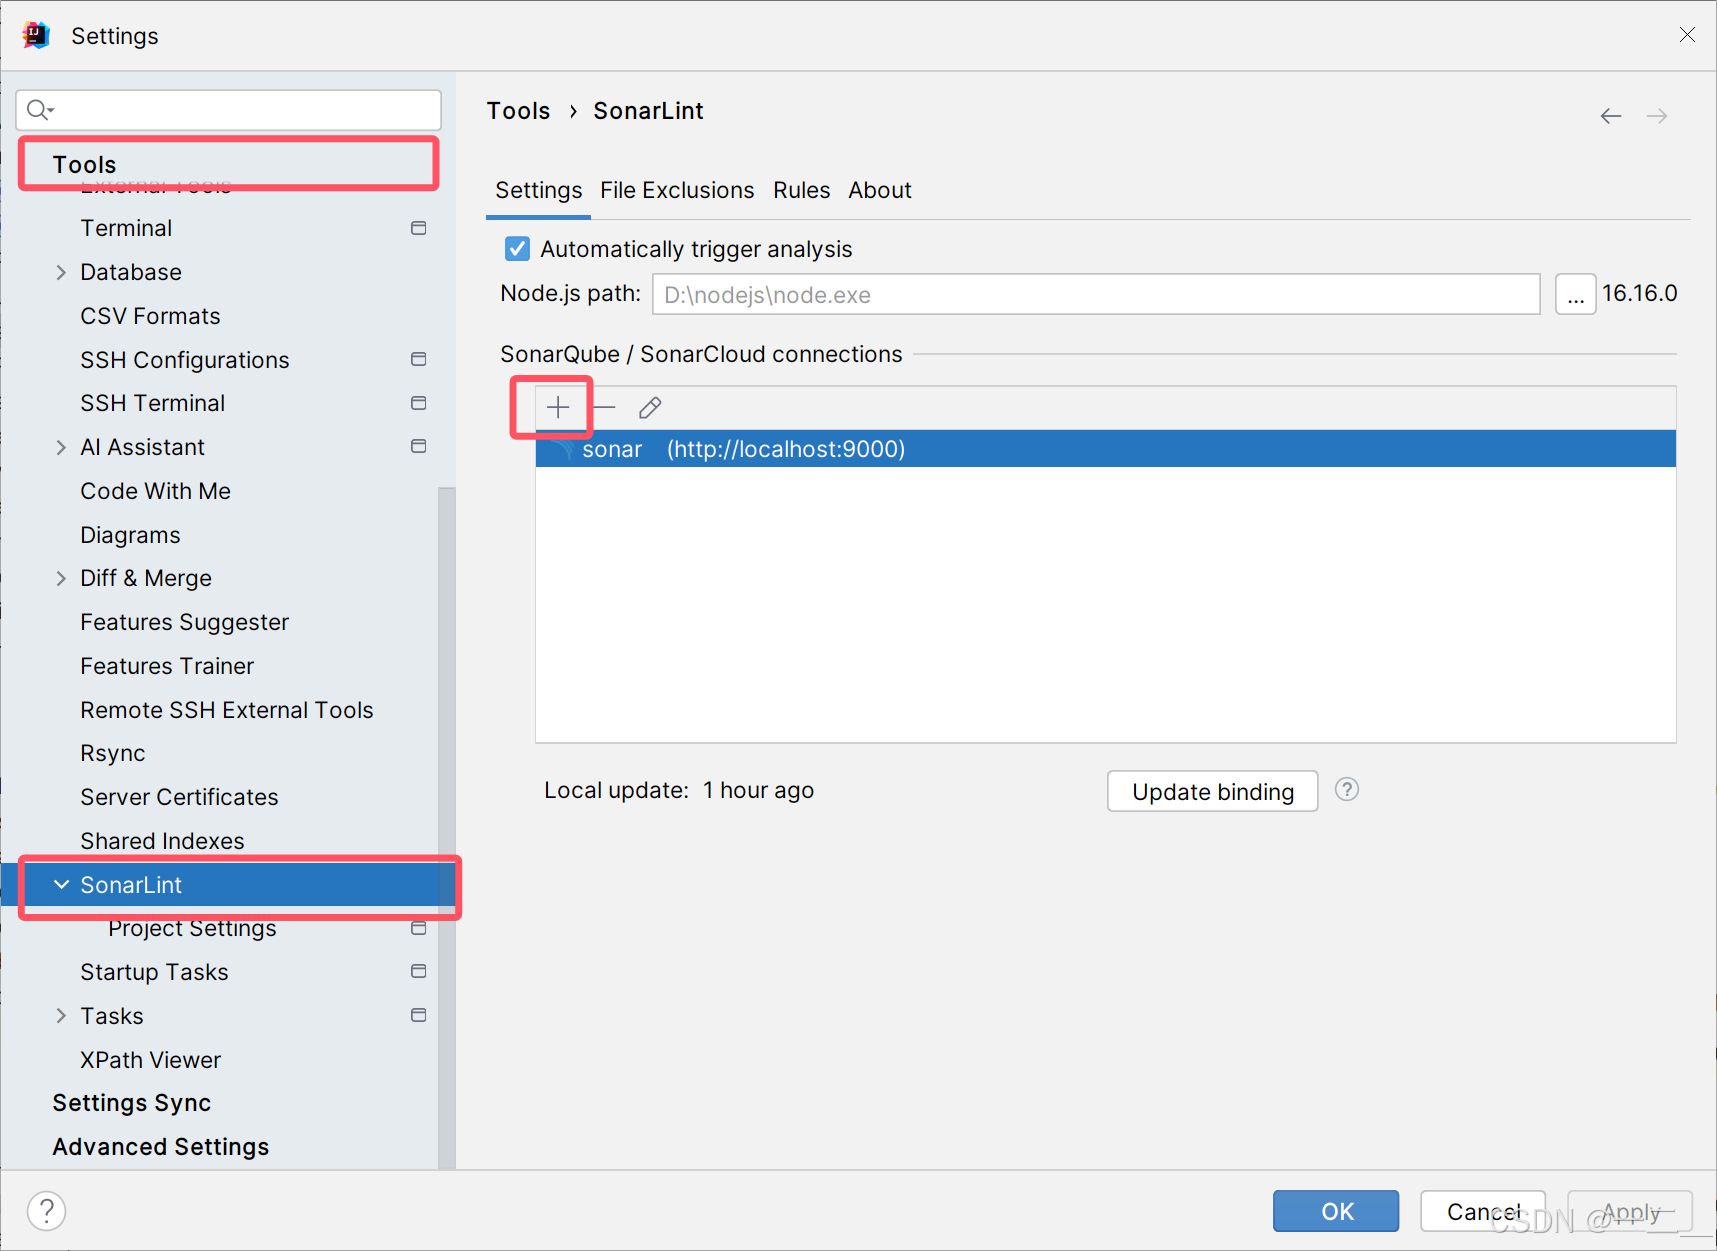Expand the Diff & Merge node
The height and width of the screenshot is (1251, 1717).
(x=61, y=578)
